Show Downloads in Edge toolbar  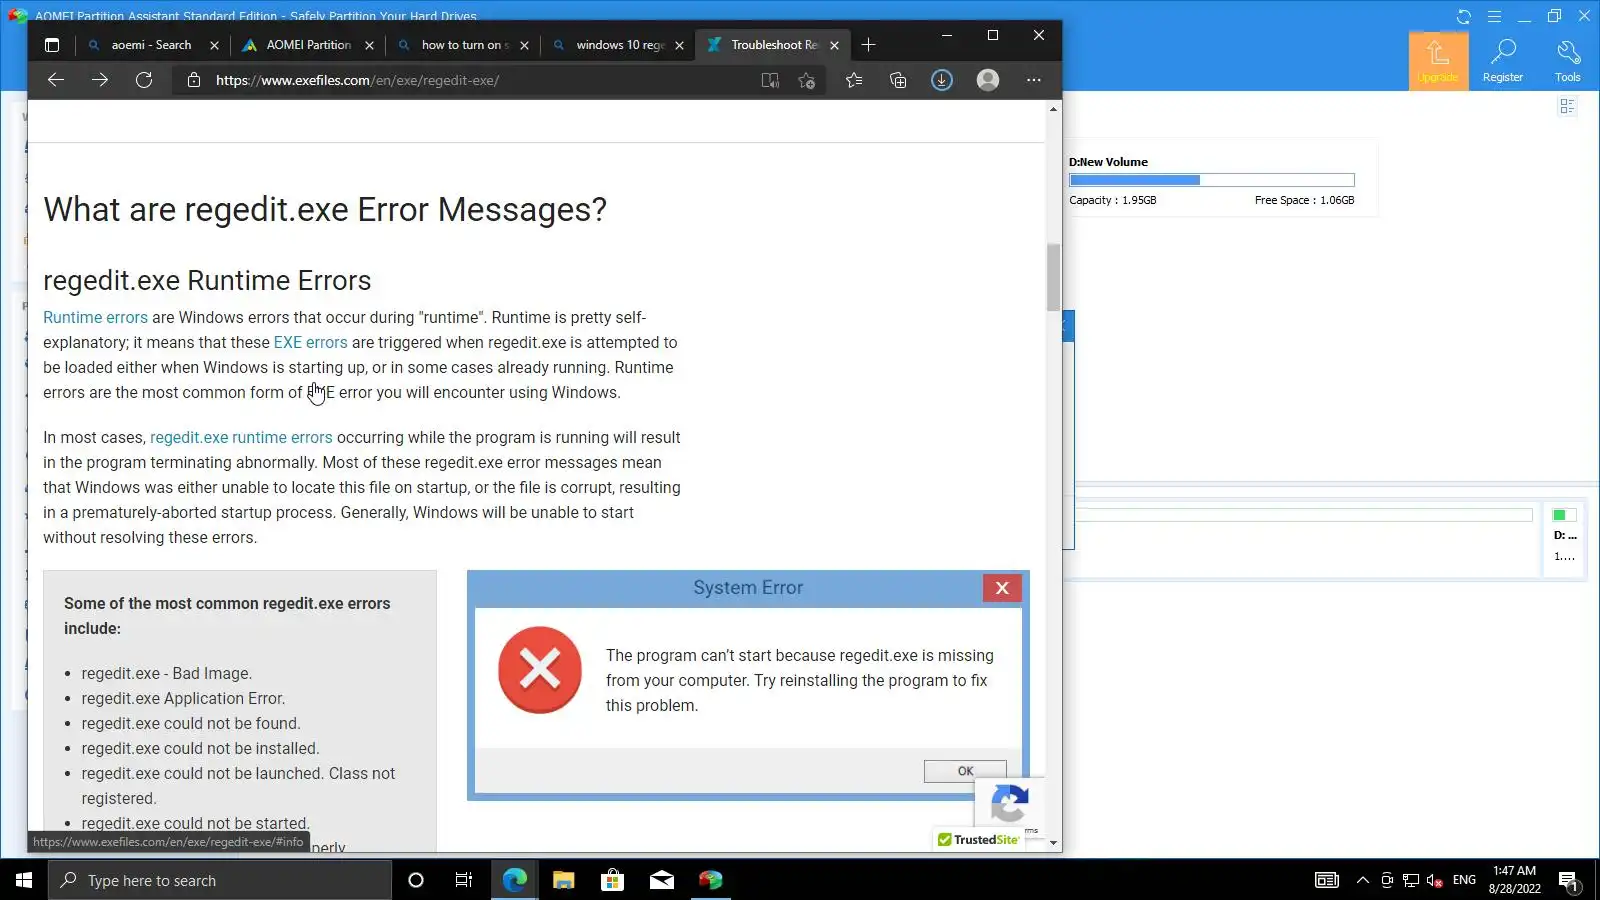click(x=942, y=80)
